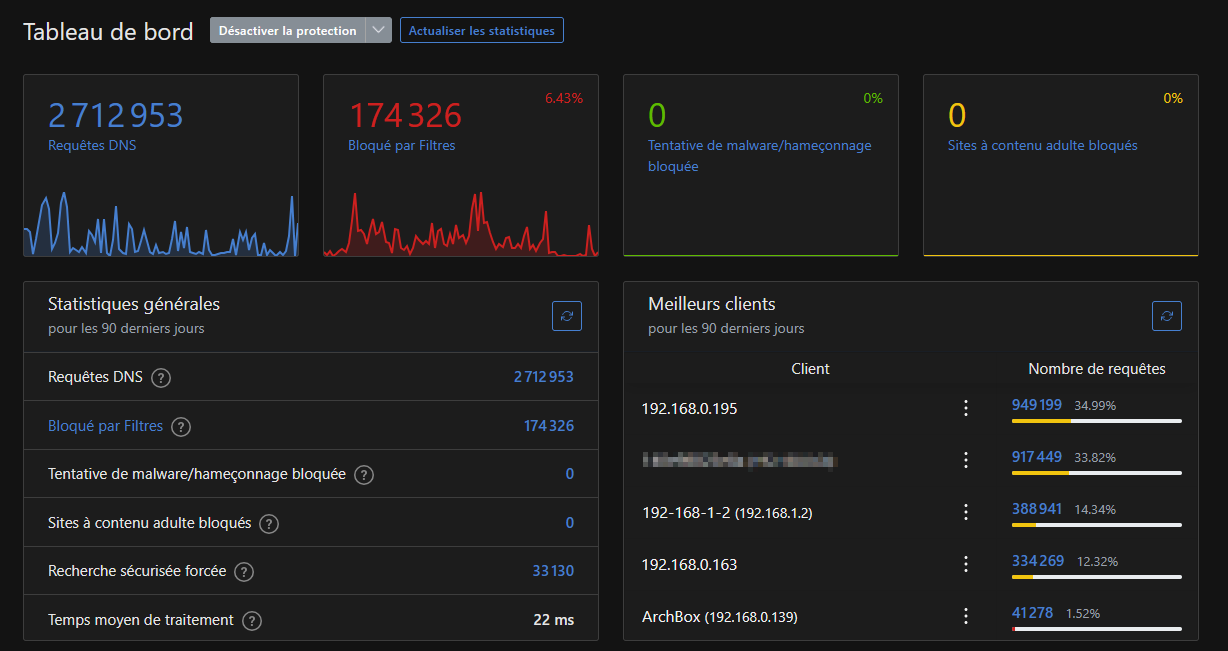Open options menu for ArchBox client
The width and height of the screenshot is (1228, 651).
click(x=966, y=616)
